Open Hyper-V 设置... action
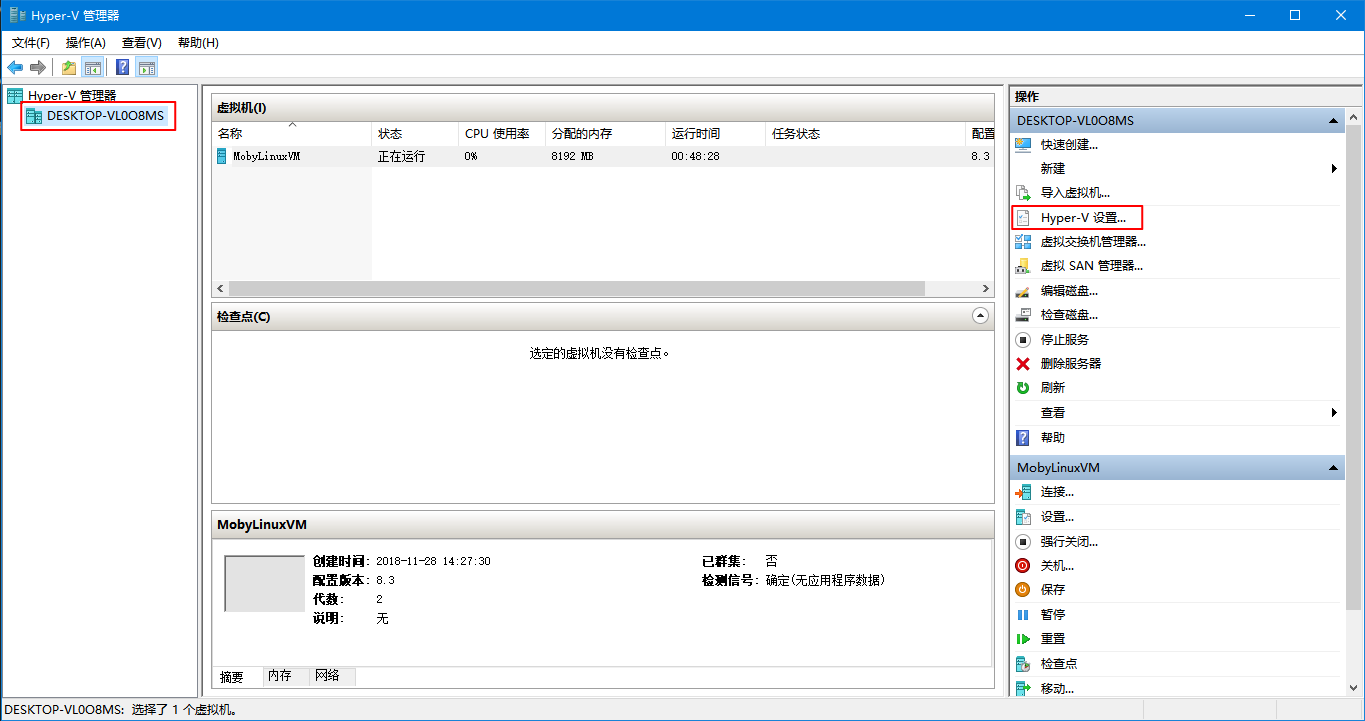Image resolution: width=1365 pixels, height=721 pixels. (x=1083, y=217)
